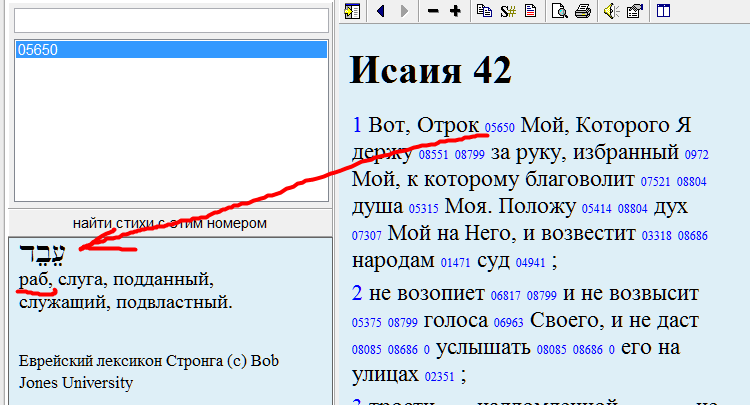The height and width of the screenshot is (405, 750).
Task: Increase font size with the plus icon
Action: [455, 11]
